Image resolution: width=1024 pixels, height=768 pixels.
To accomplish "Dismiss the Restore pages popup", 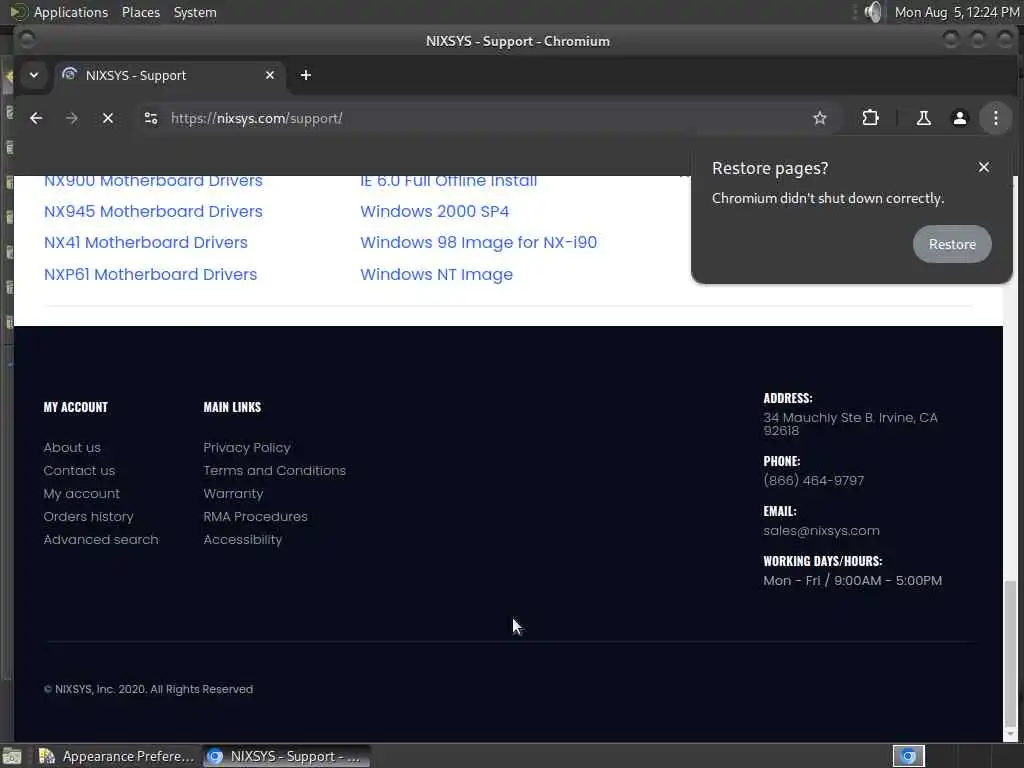I will click(x=984, y=167).
